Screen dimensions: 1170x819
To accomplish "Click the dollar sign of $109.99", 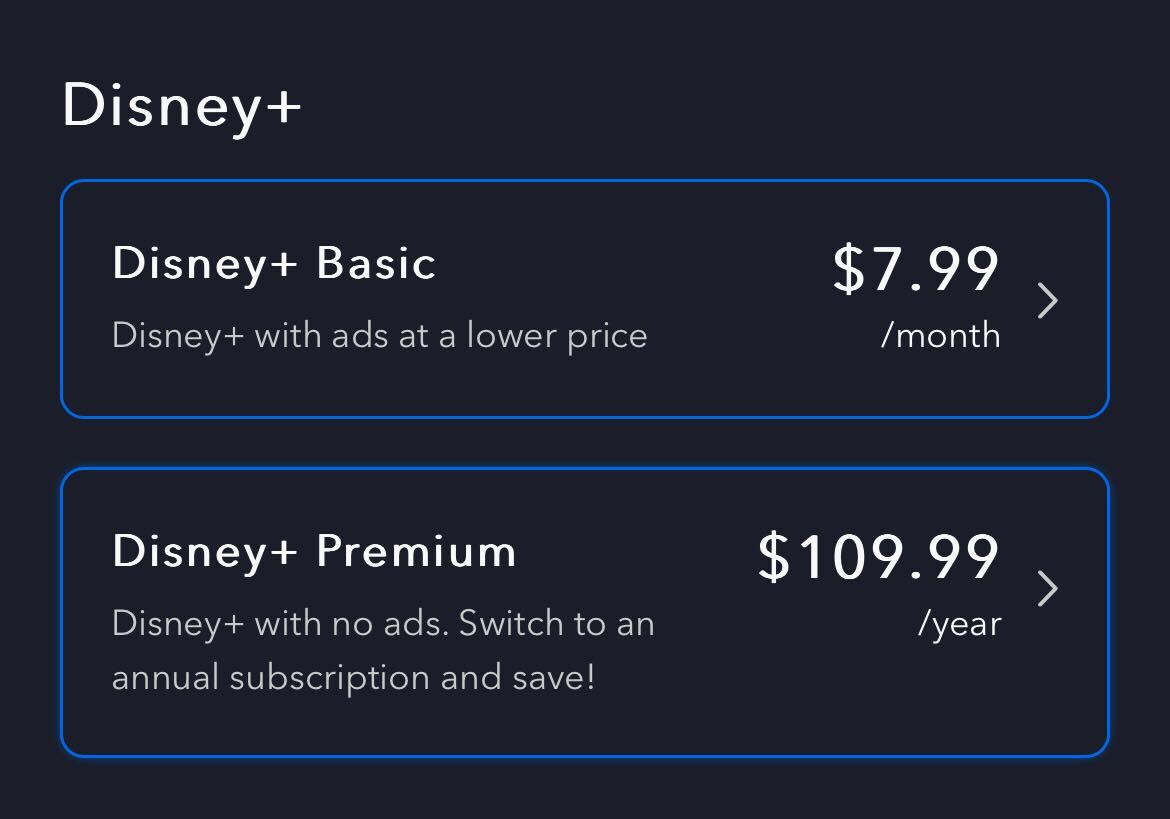I will (773, 557).
